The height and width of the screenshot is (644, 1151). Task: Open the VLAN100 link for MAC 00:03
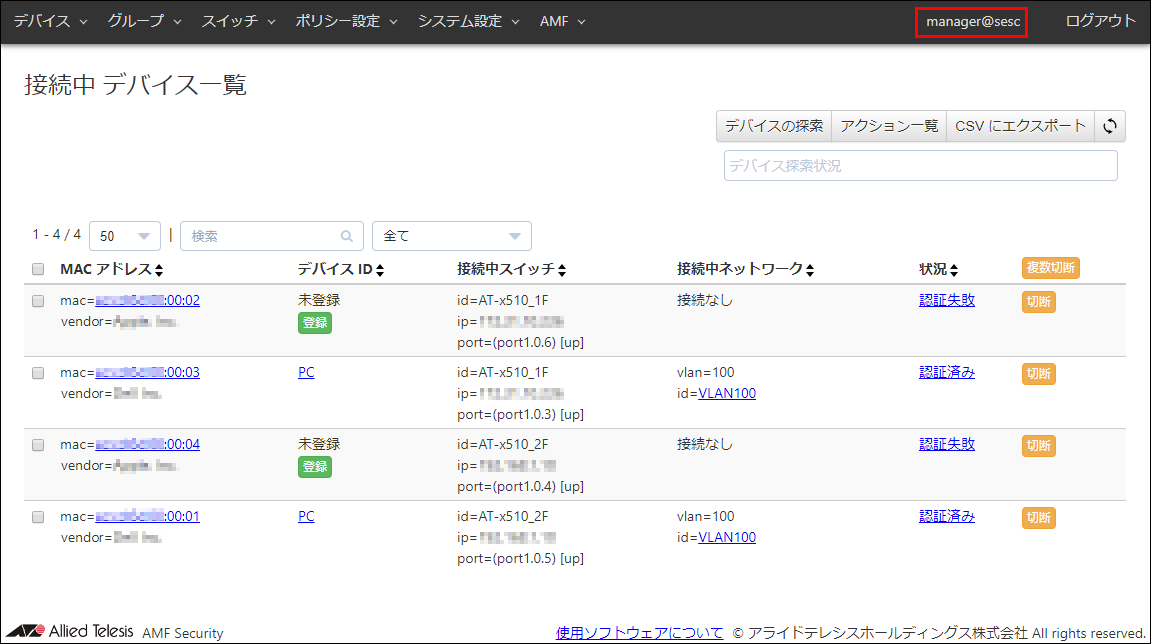pos(727,393)
